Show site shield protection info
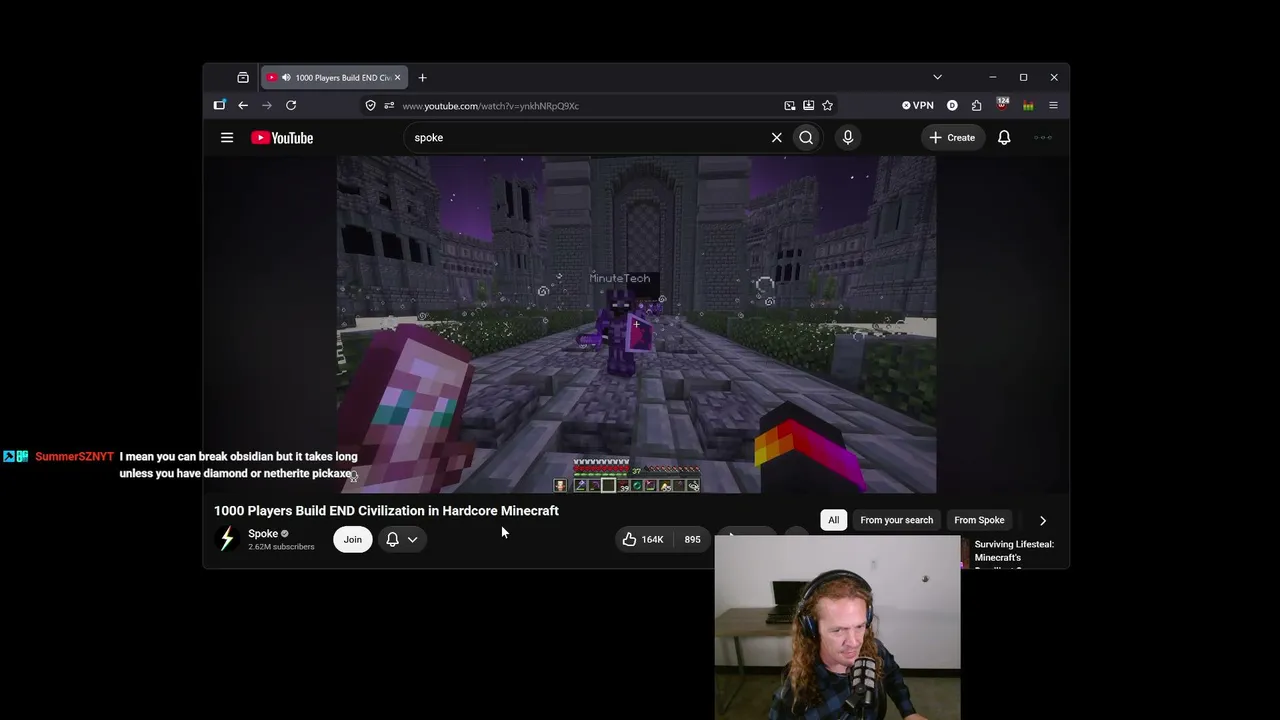The image size is (1280, 720). coord(371,106)
